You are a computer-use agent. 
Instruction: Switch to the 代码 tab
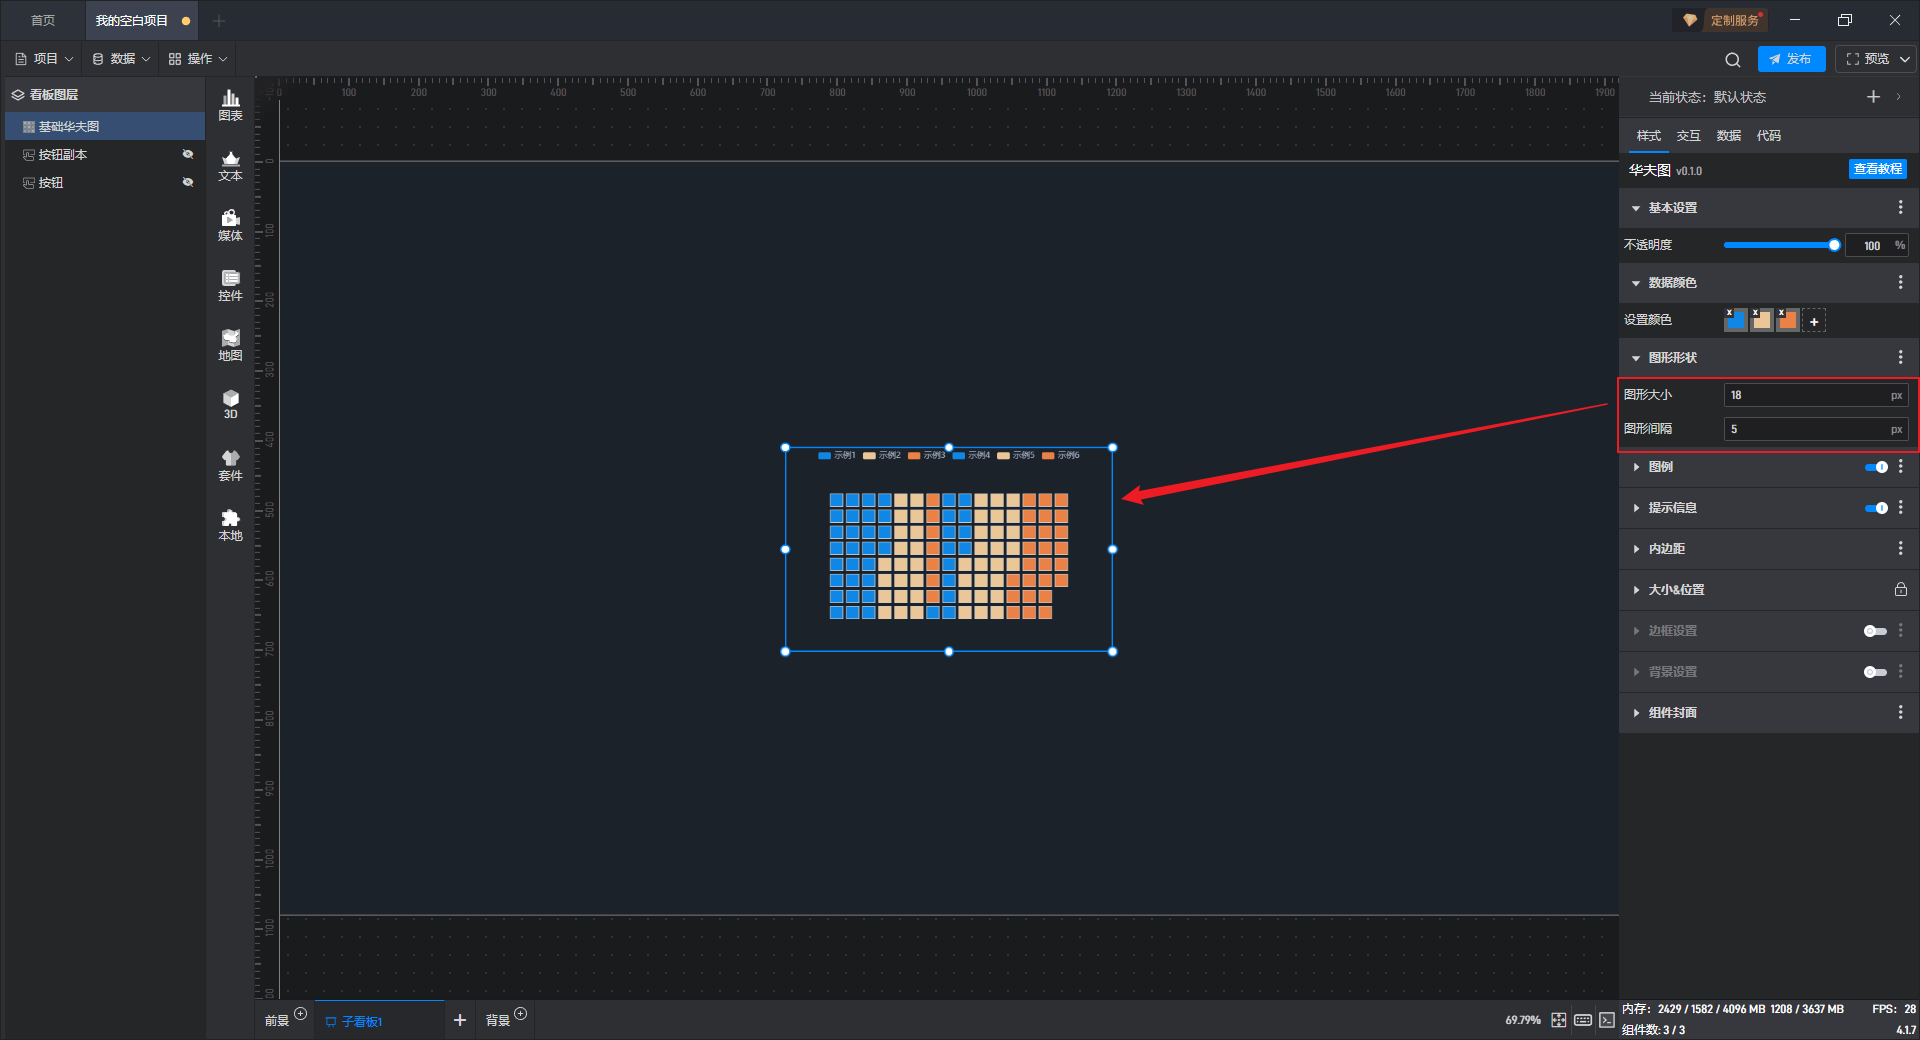(x=1768, y=136)
